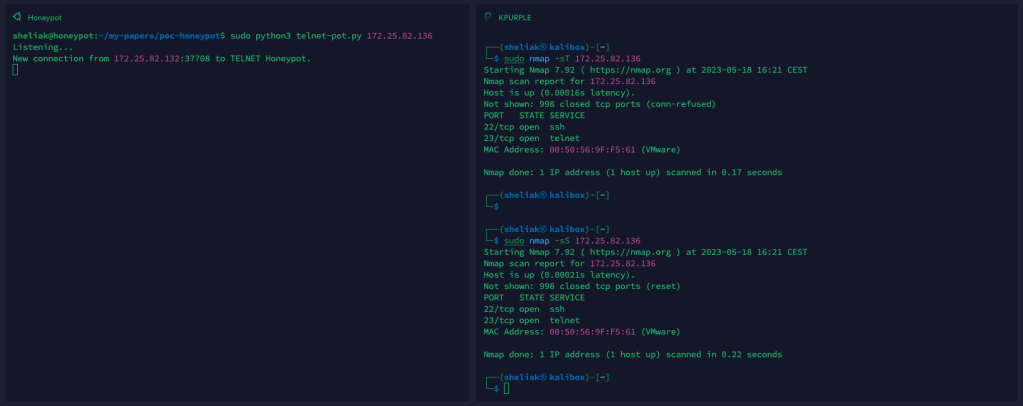Screen dimensions: 1023x406
Task: Click the KPURPLE pane icon
Action: 488,17
